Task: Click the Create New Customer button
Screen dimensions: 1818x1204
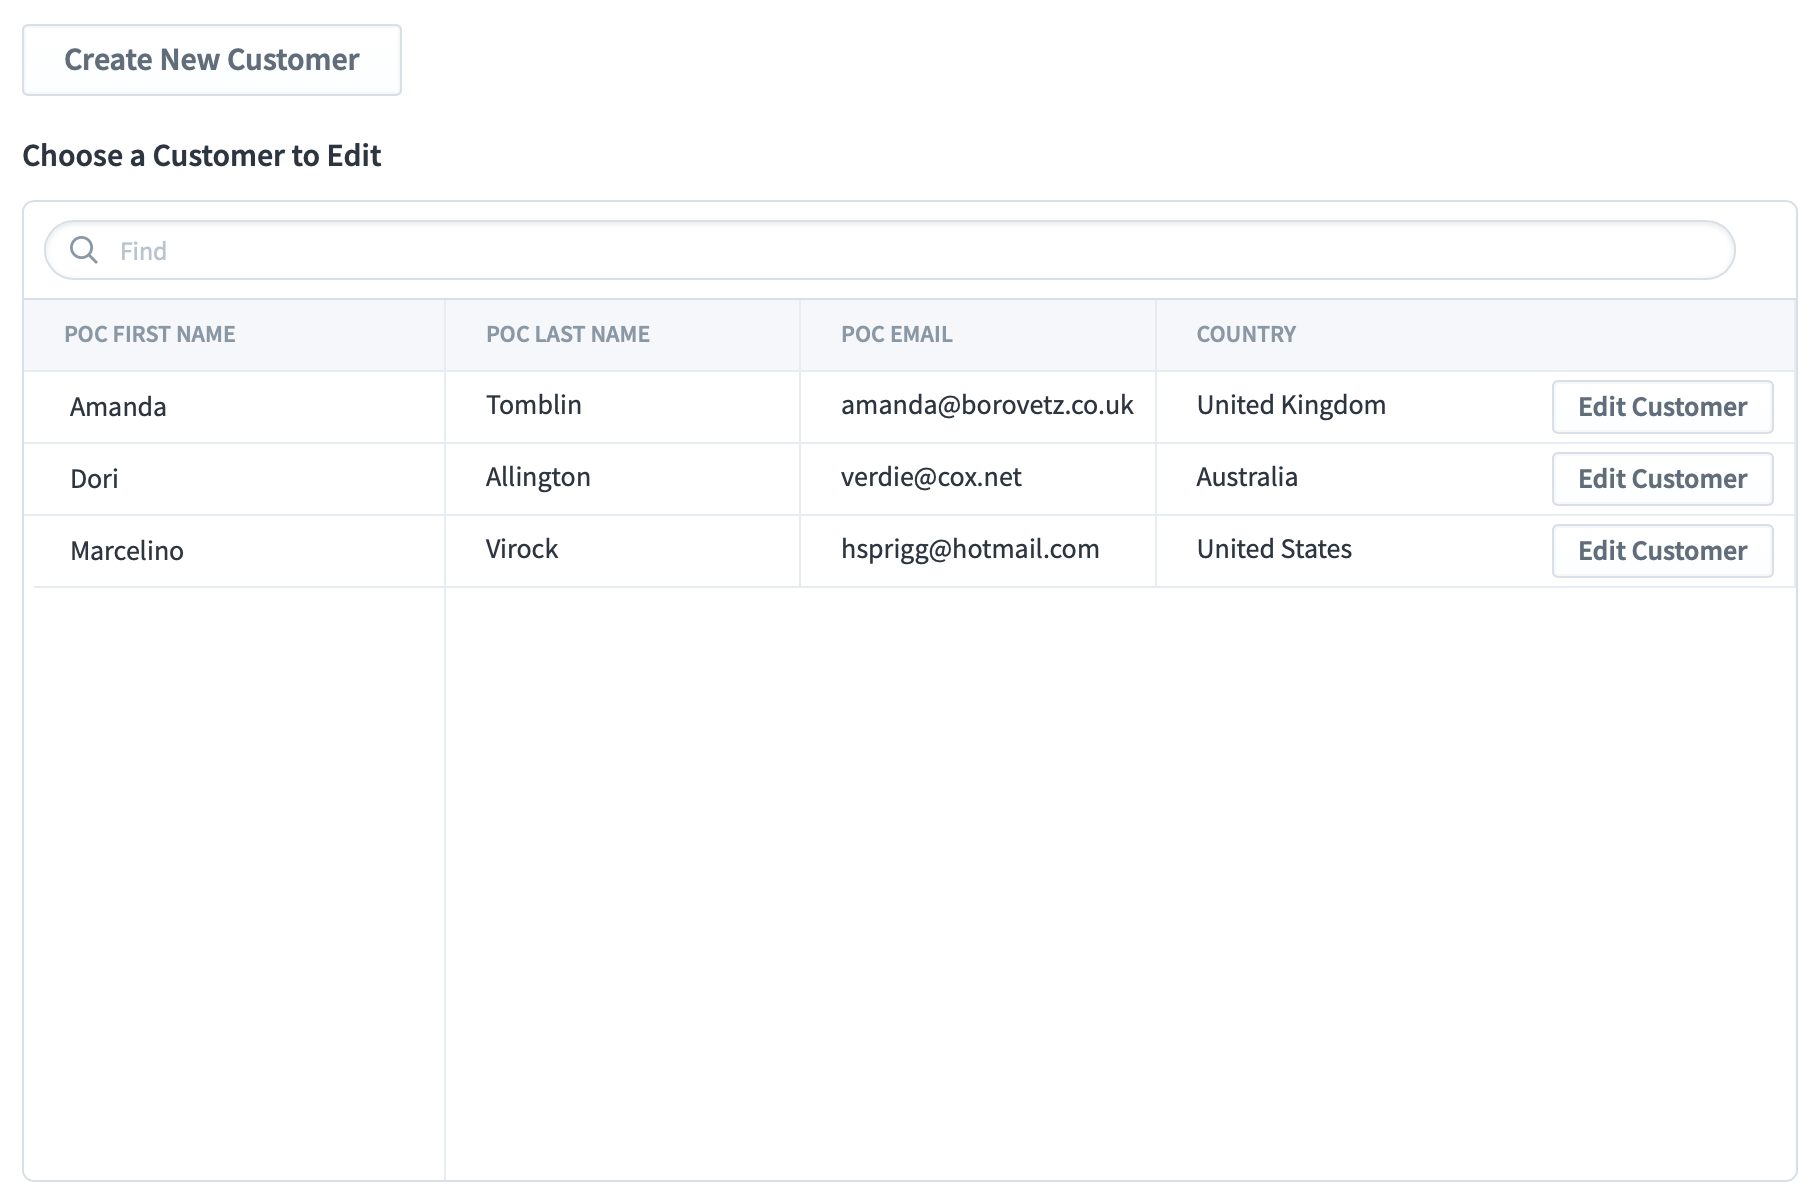Action: (x=211, y=60)
